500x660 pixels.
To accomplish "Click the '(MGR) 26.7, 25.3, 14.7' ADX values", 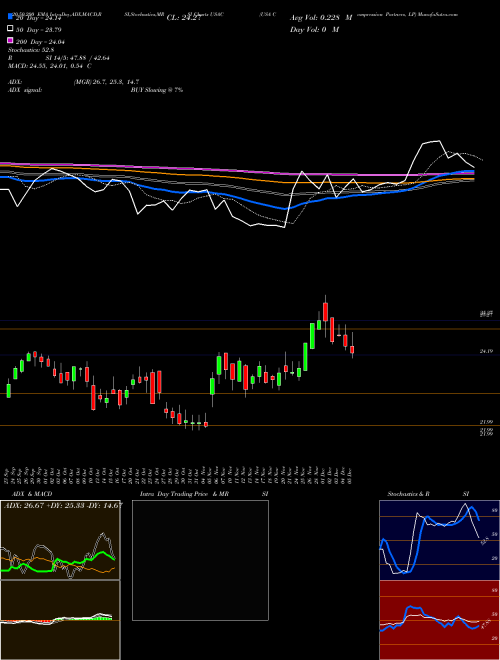I will [106, 82].
